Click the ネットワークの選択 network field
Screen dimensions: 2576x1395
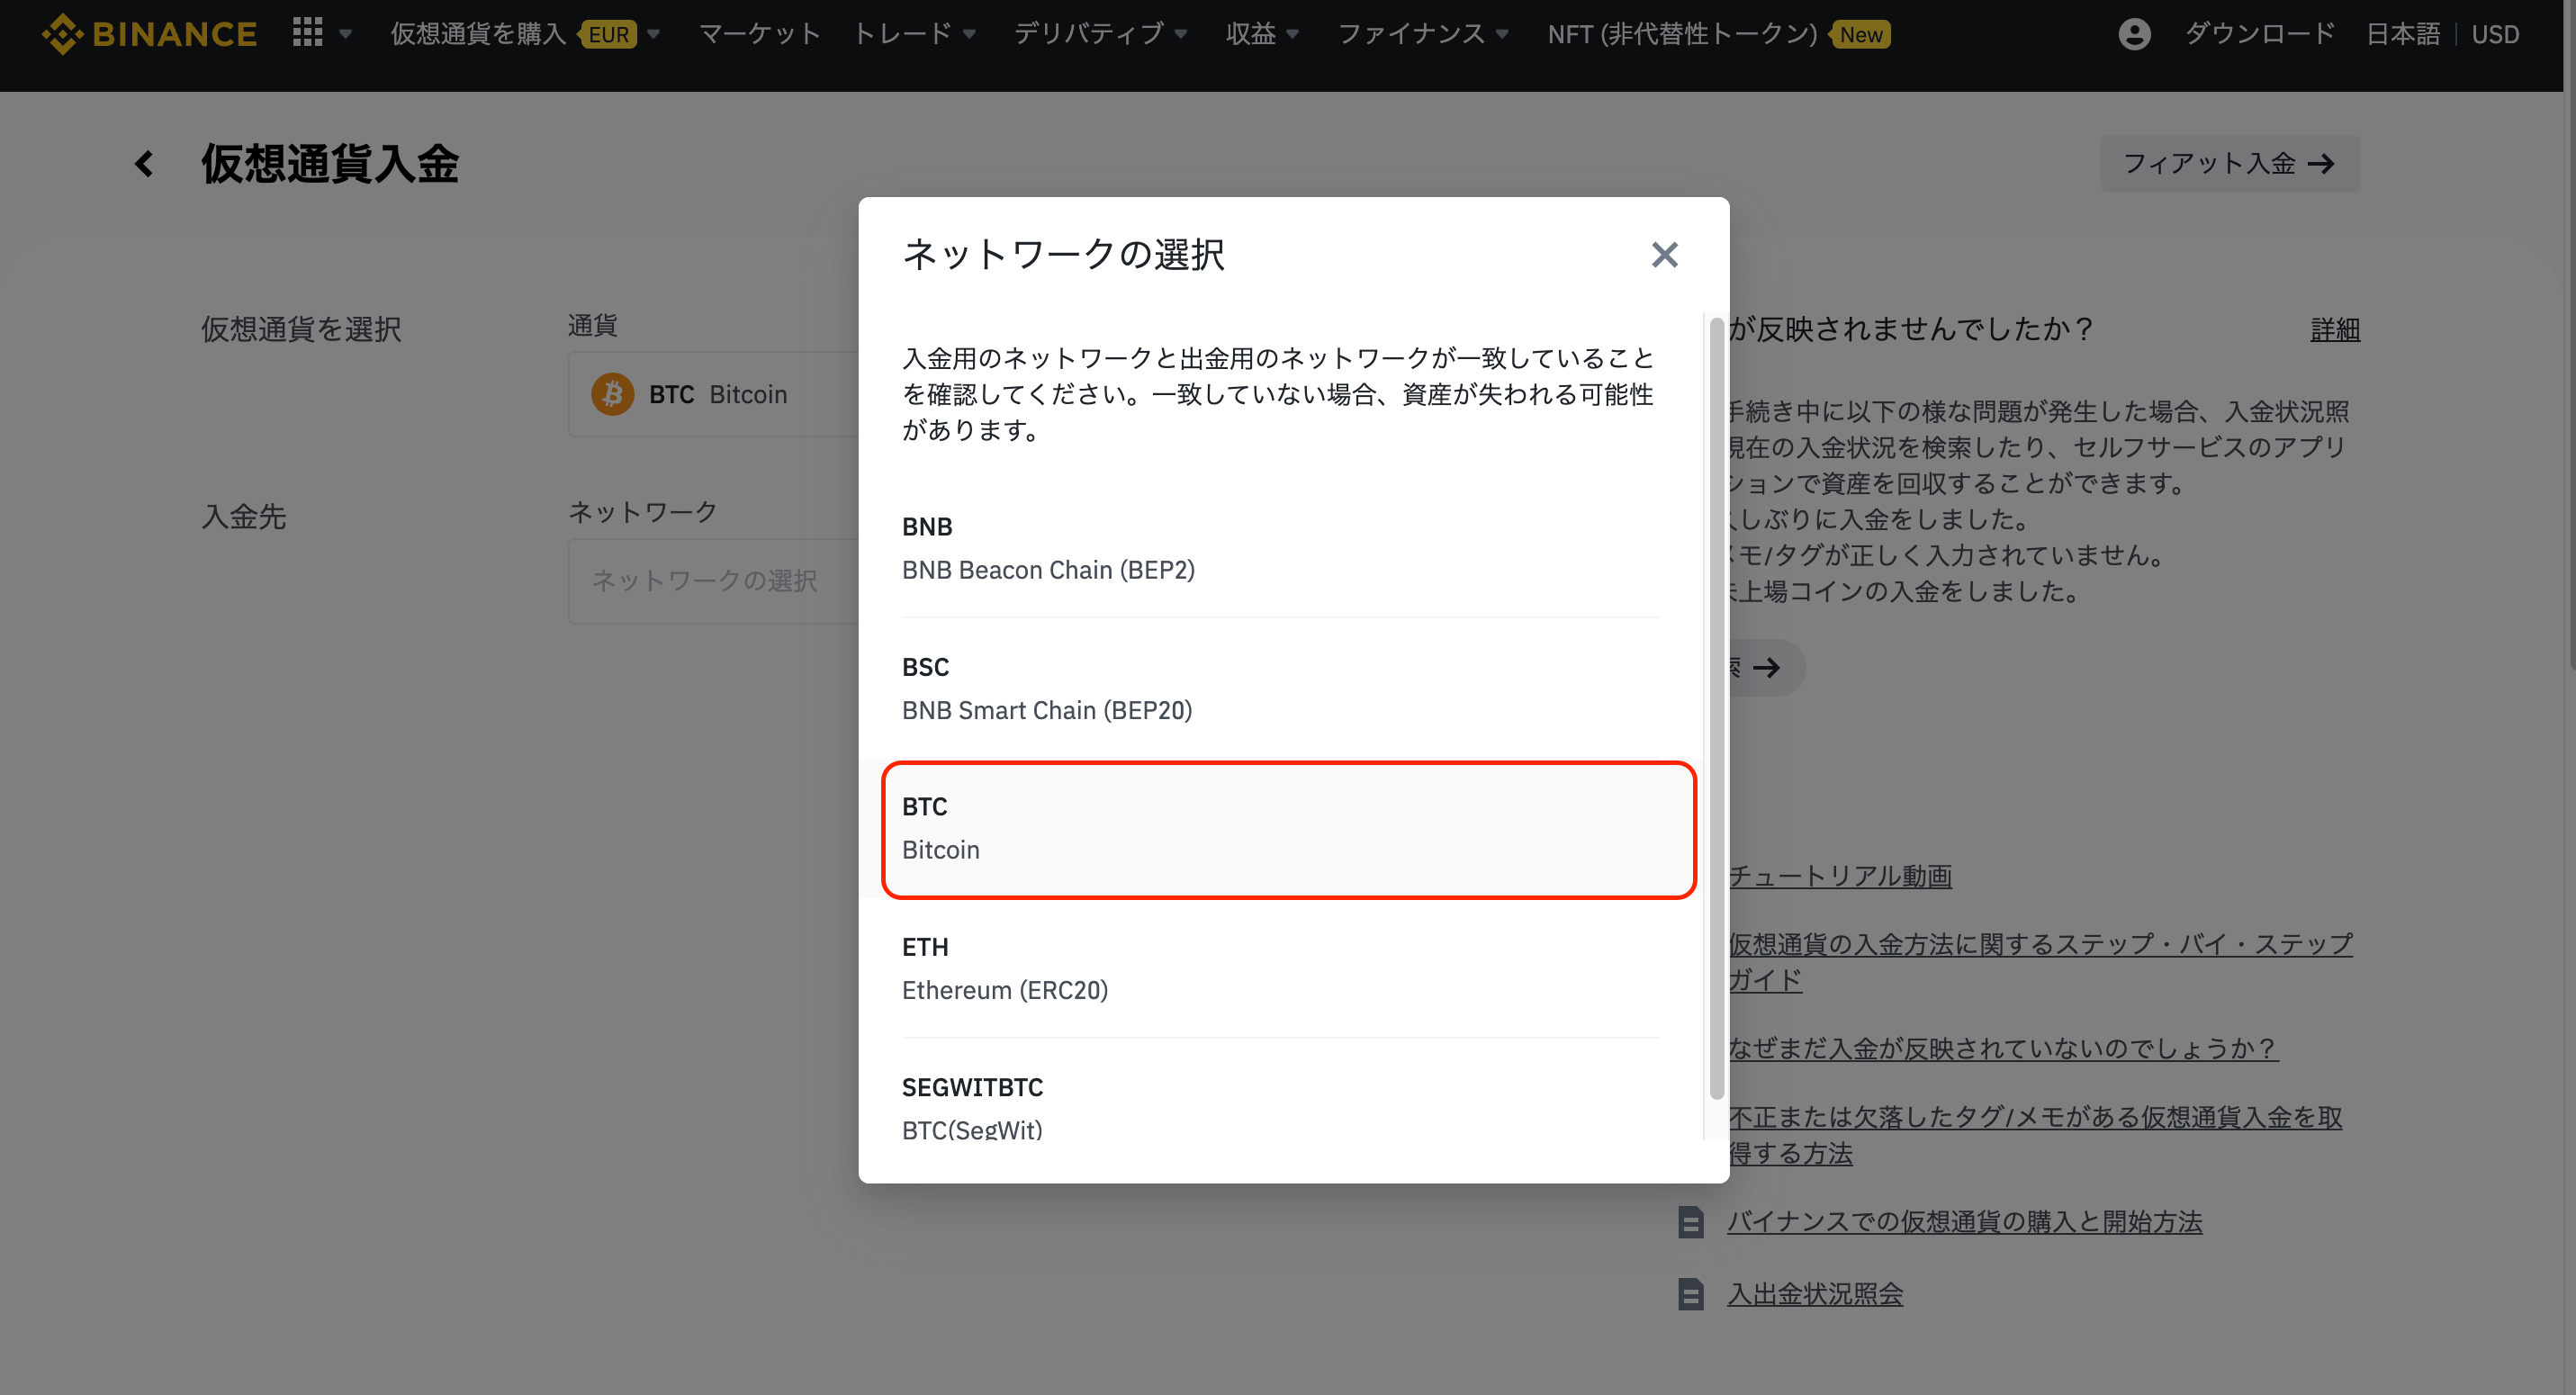pos(714,581)
